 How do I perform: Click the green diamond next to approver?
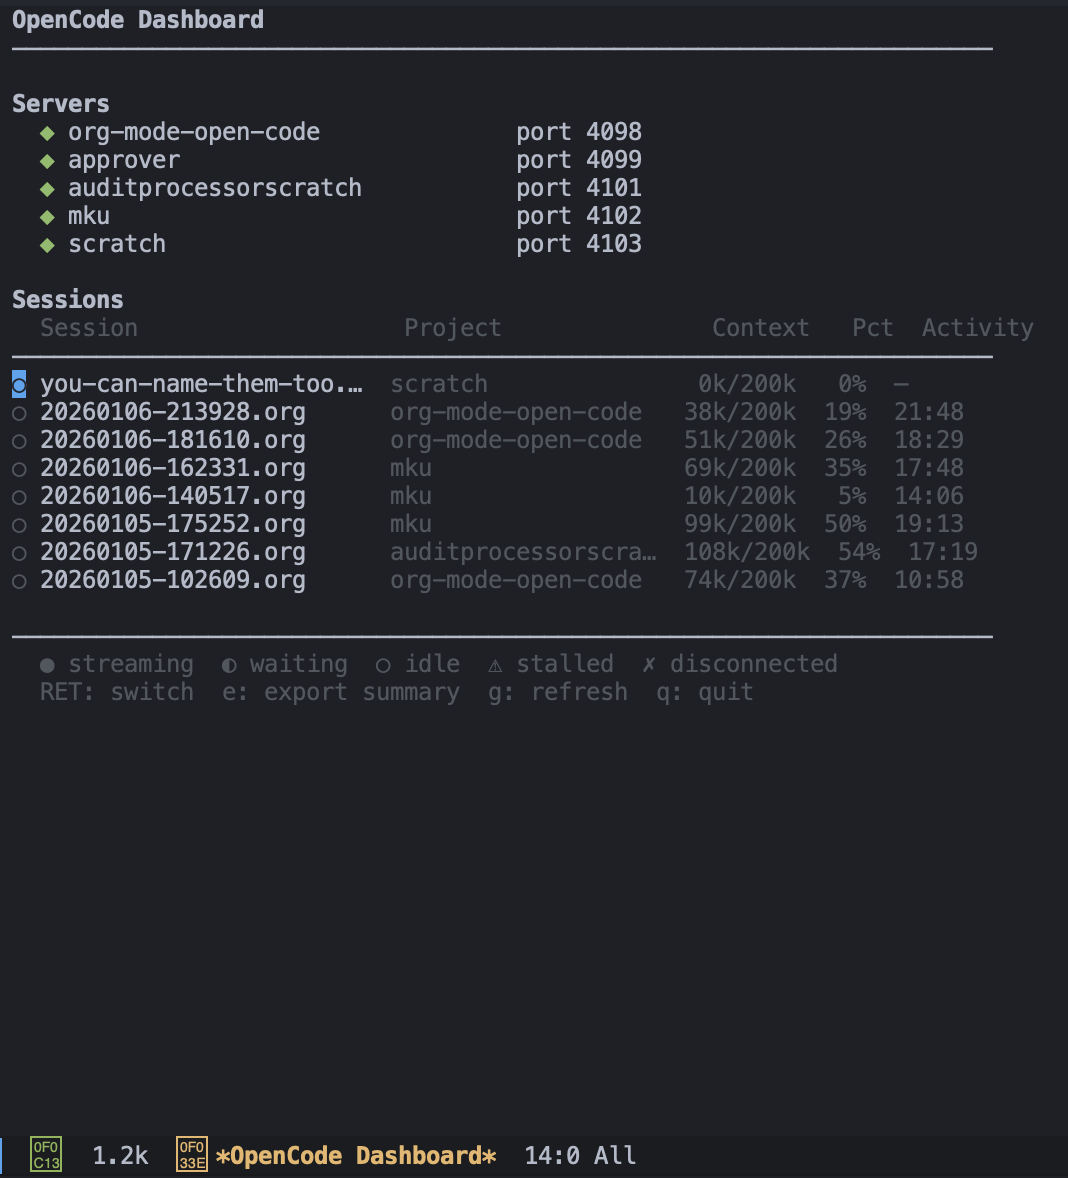click(x=47, y=161)
